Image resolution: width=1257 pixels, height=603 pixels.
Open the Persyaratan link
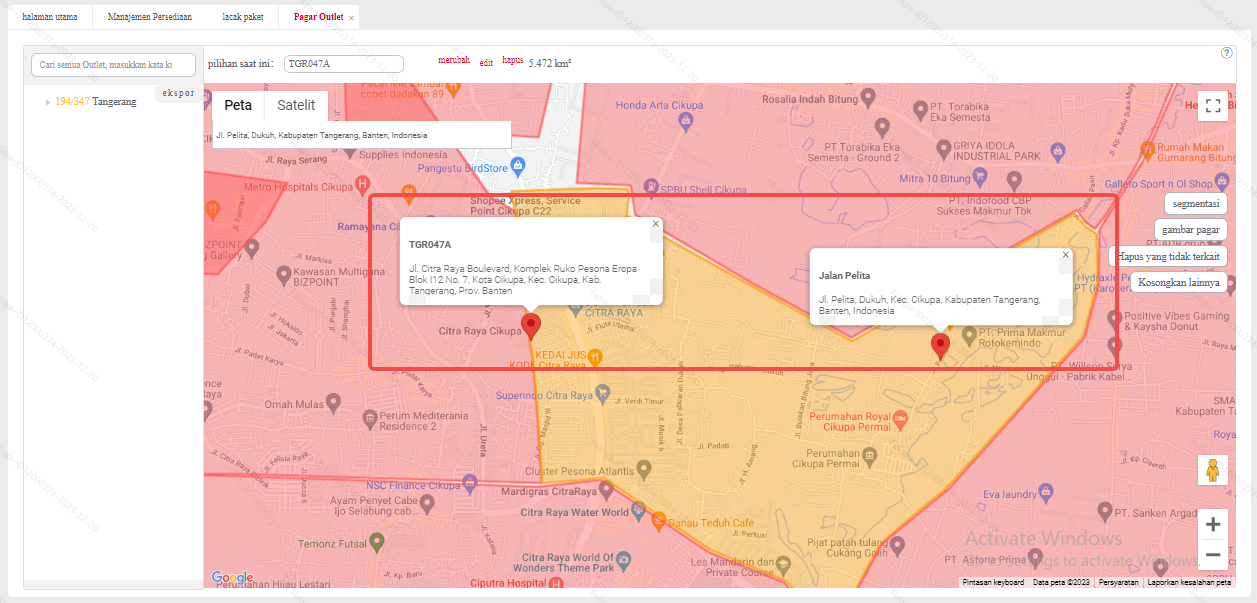pyautogui.click(x=1117, y=582)
